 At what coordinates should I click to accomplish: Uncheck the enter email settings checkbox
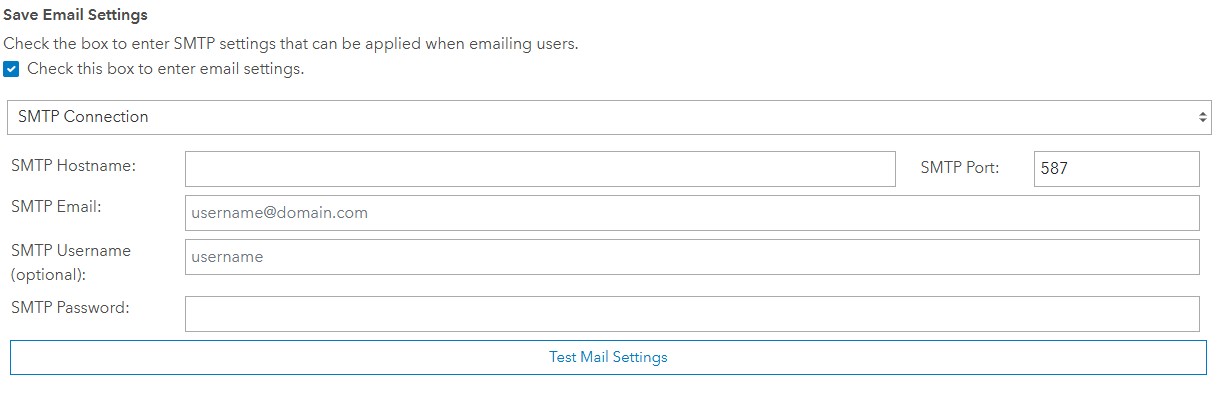click(12, 70)
